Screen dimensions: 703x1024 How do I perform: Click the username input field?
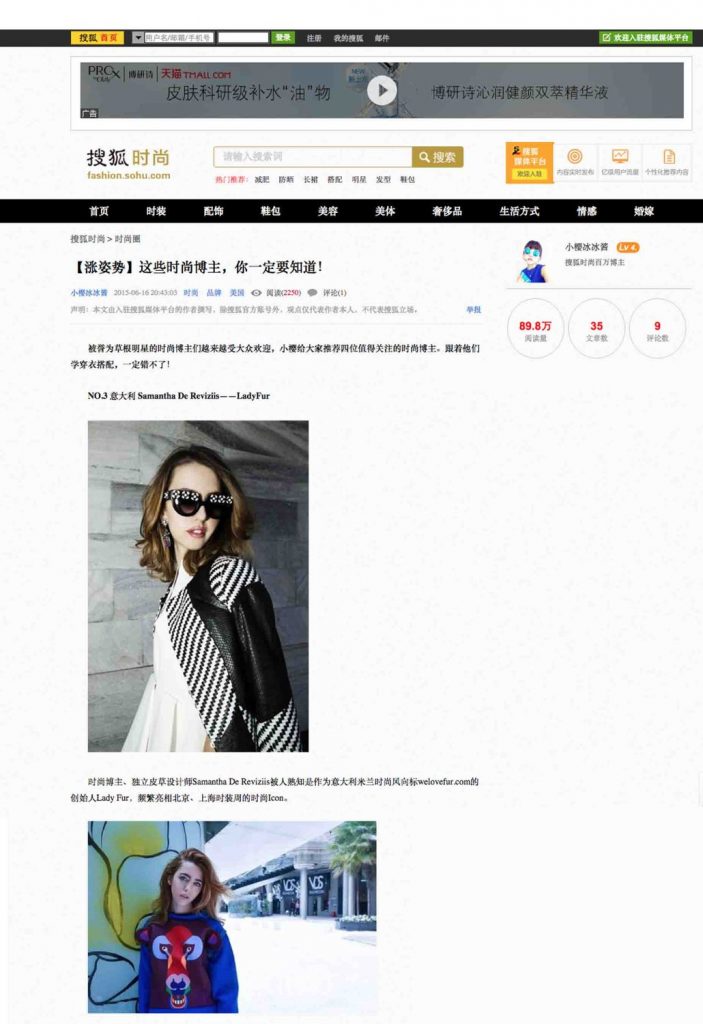click(x=178, y=38)
